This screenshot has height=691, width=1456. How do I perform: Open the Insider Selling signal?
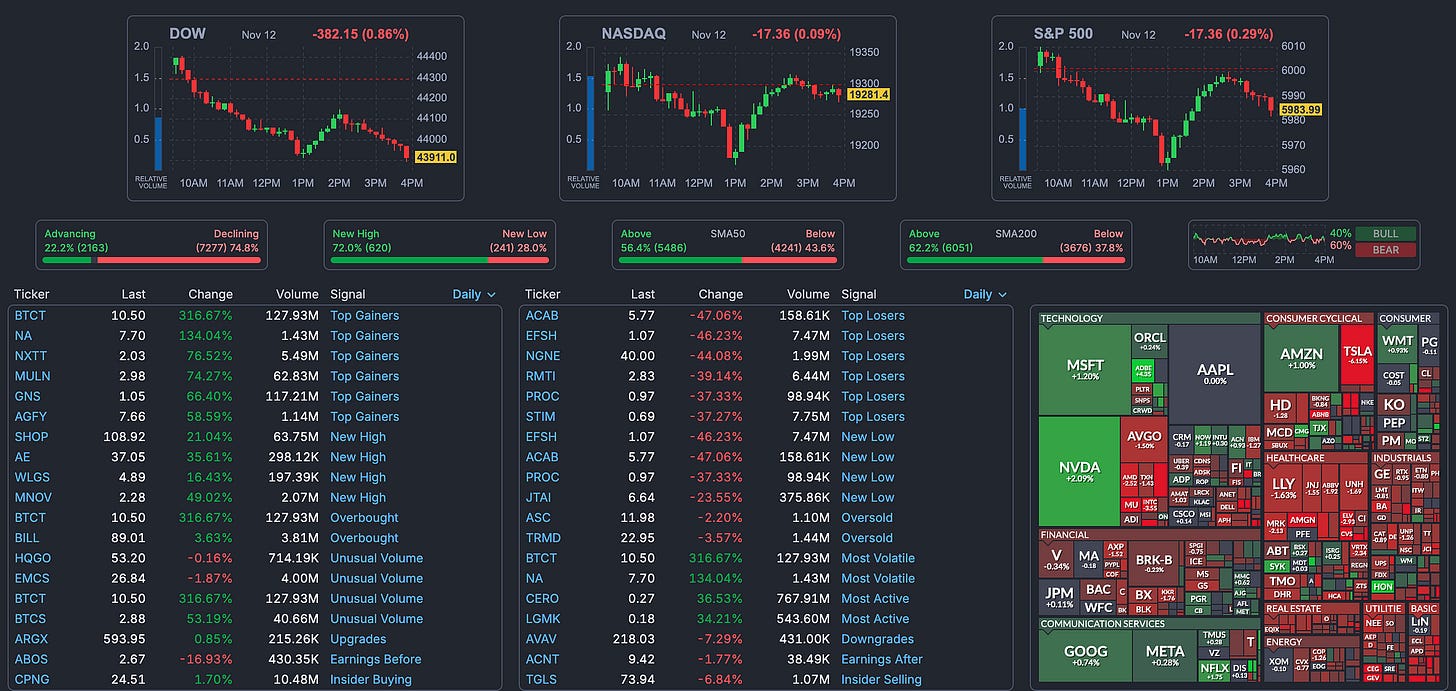[881, 679]
